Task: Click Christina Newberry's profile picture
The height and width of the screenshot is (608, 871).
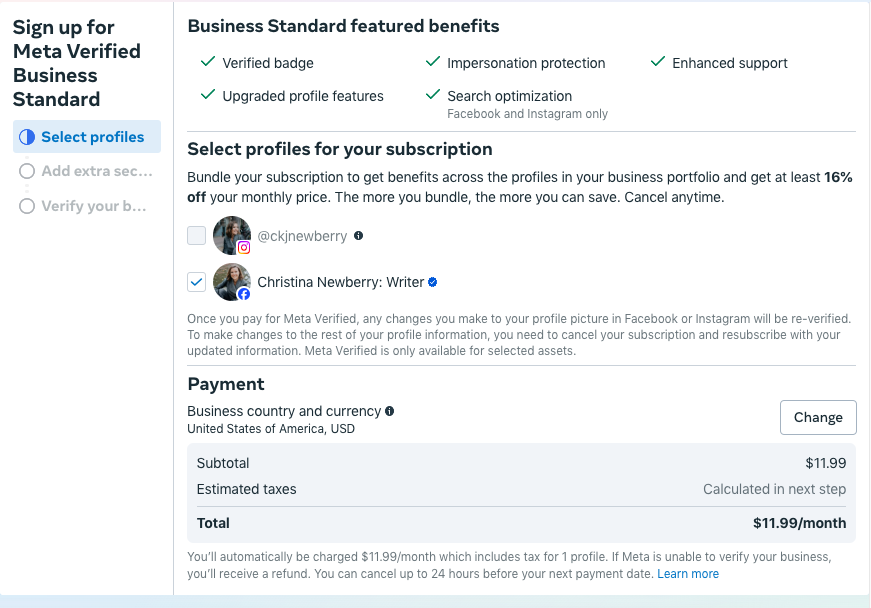Action: [x=232, y=281]
